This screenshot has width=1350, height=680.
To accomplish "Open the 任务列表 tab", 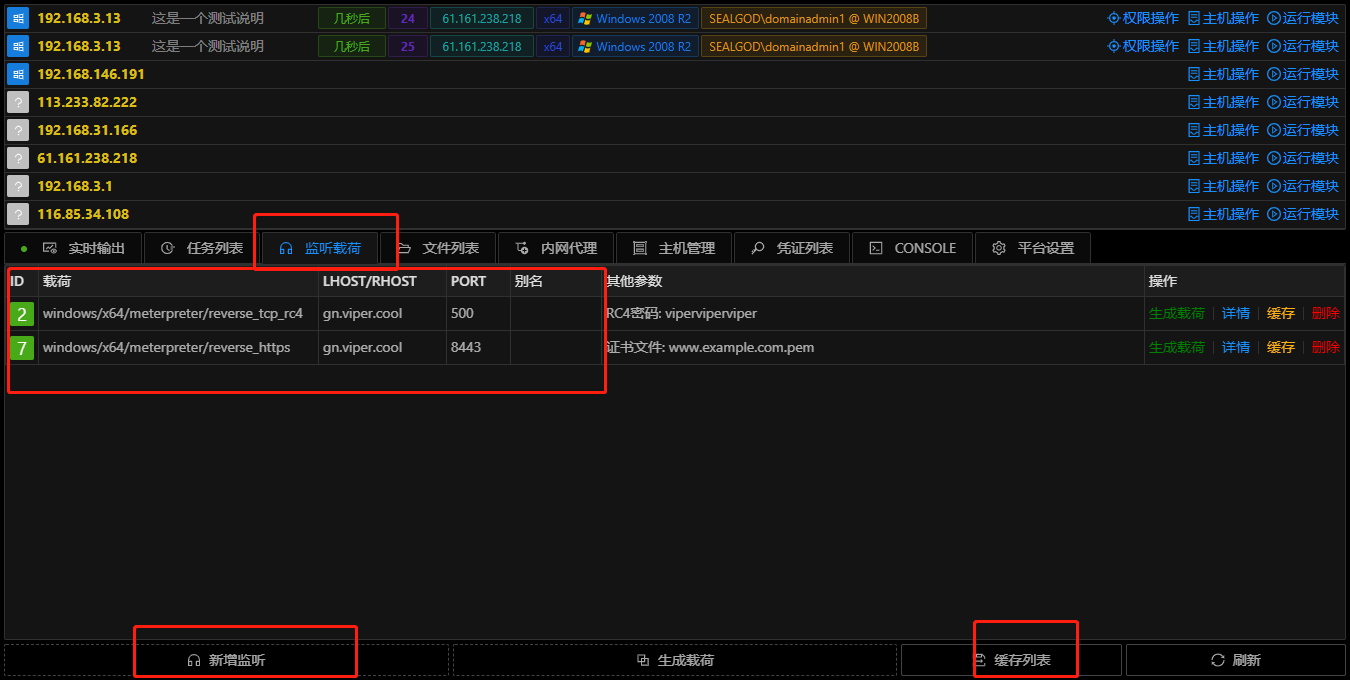I will [202, 248].
